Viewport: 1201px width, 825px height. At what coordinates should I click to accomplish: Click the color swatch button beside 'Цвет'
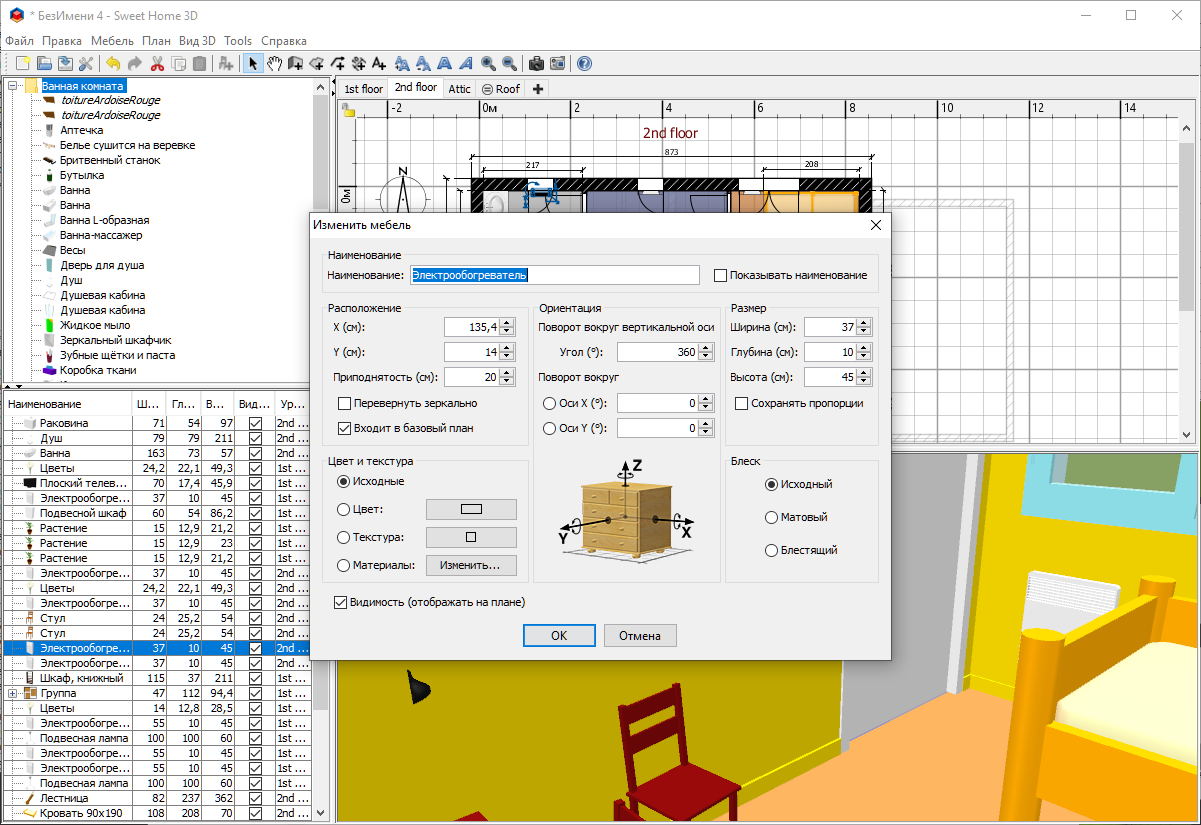pyautogui.click(x=471, y=508)
